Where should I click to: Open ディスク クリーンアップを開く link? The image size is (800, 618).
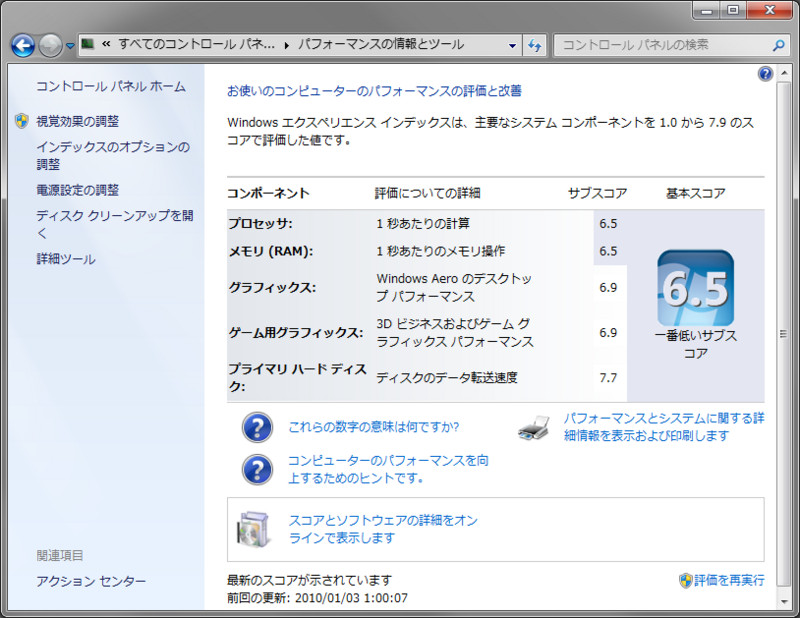115,225
